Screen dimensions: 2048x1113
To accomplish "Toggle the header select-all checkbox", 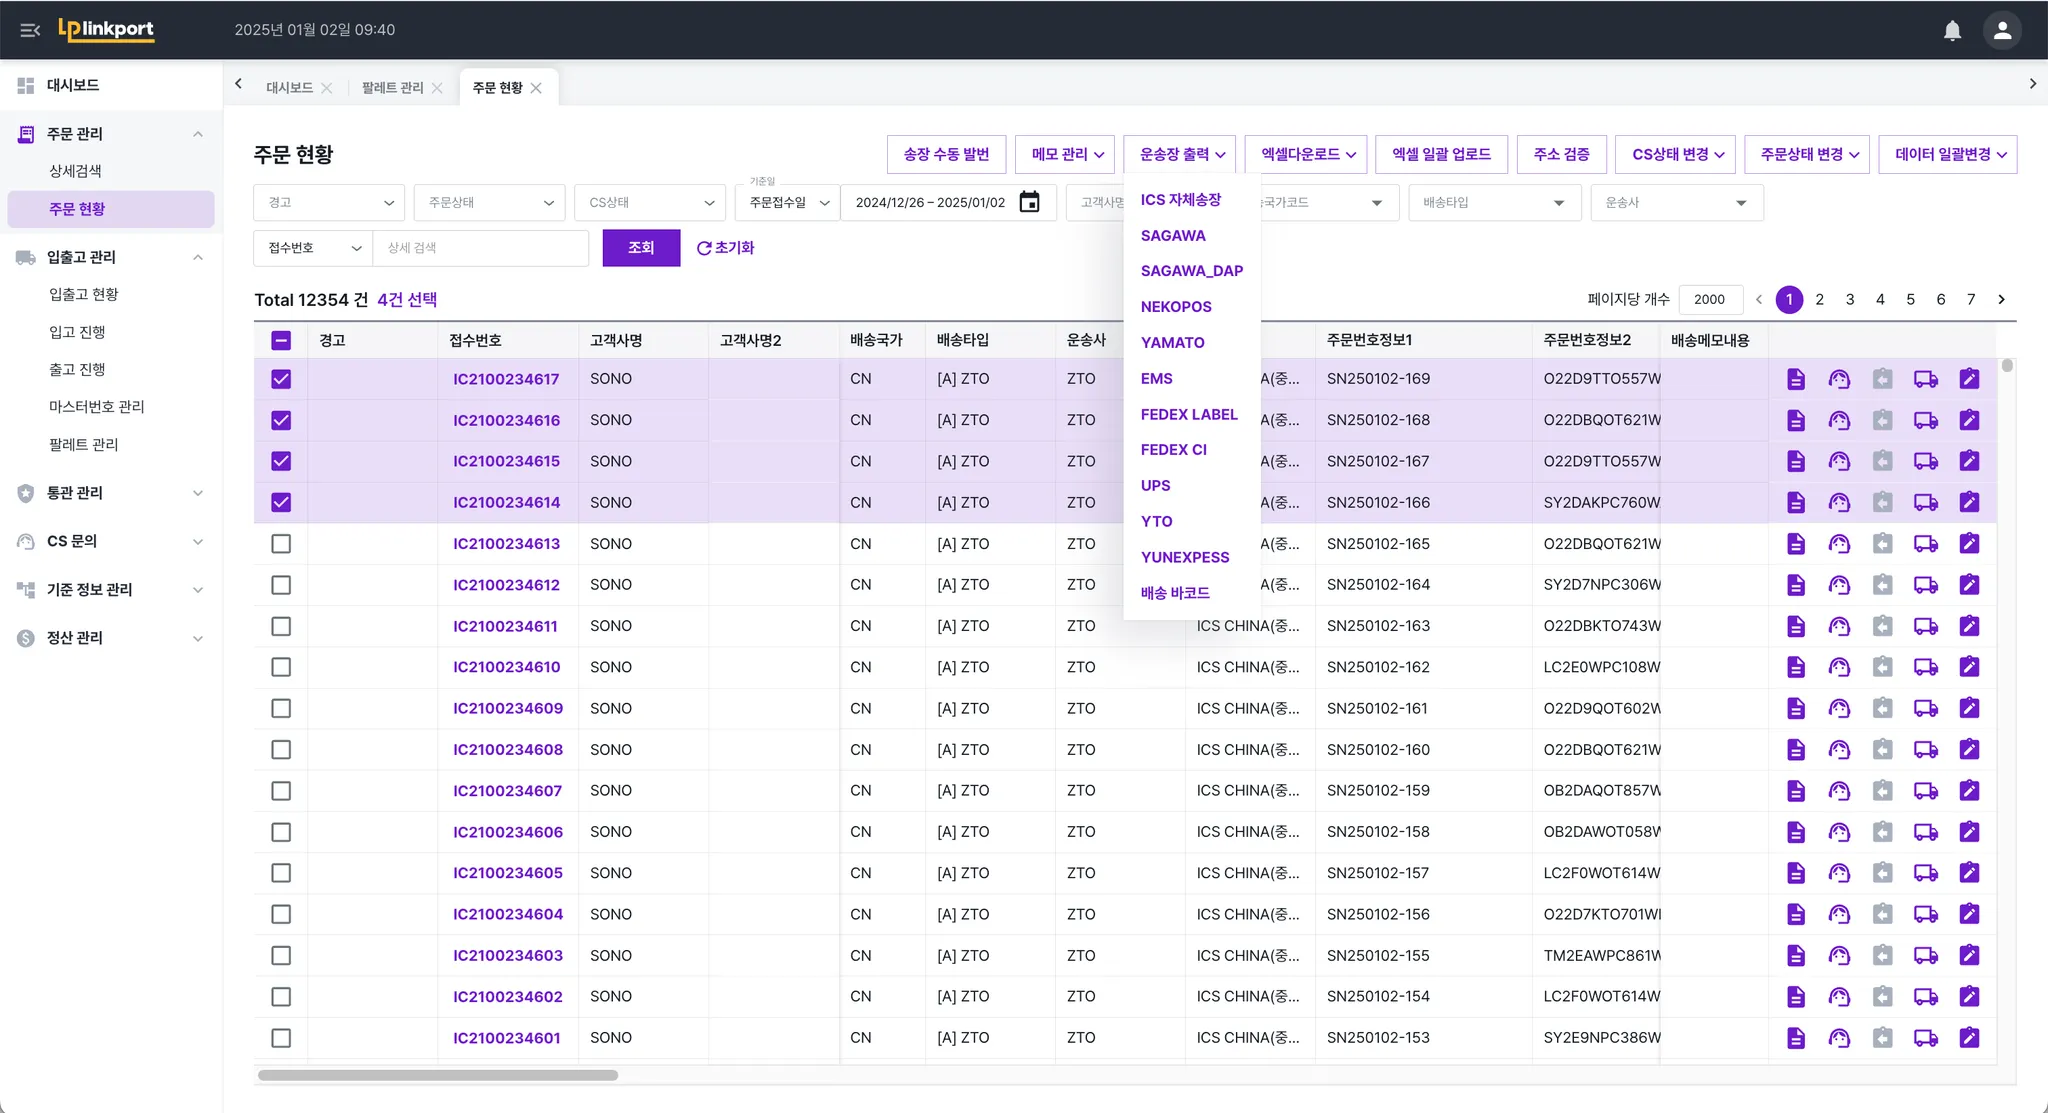I will (281, 340).
